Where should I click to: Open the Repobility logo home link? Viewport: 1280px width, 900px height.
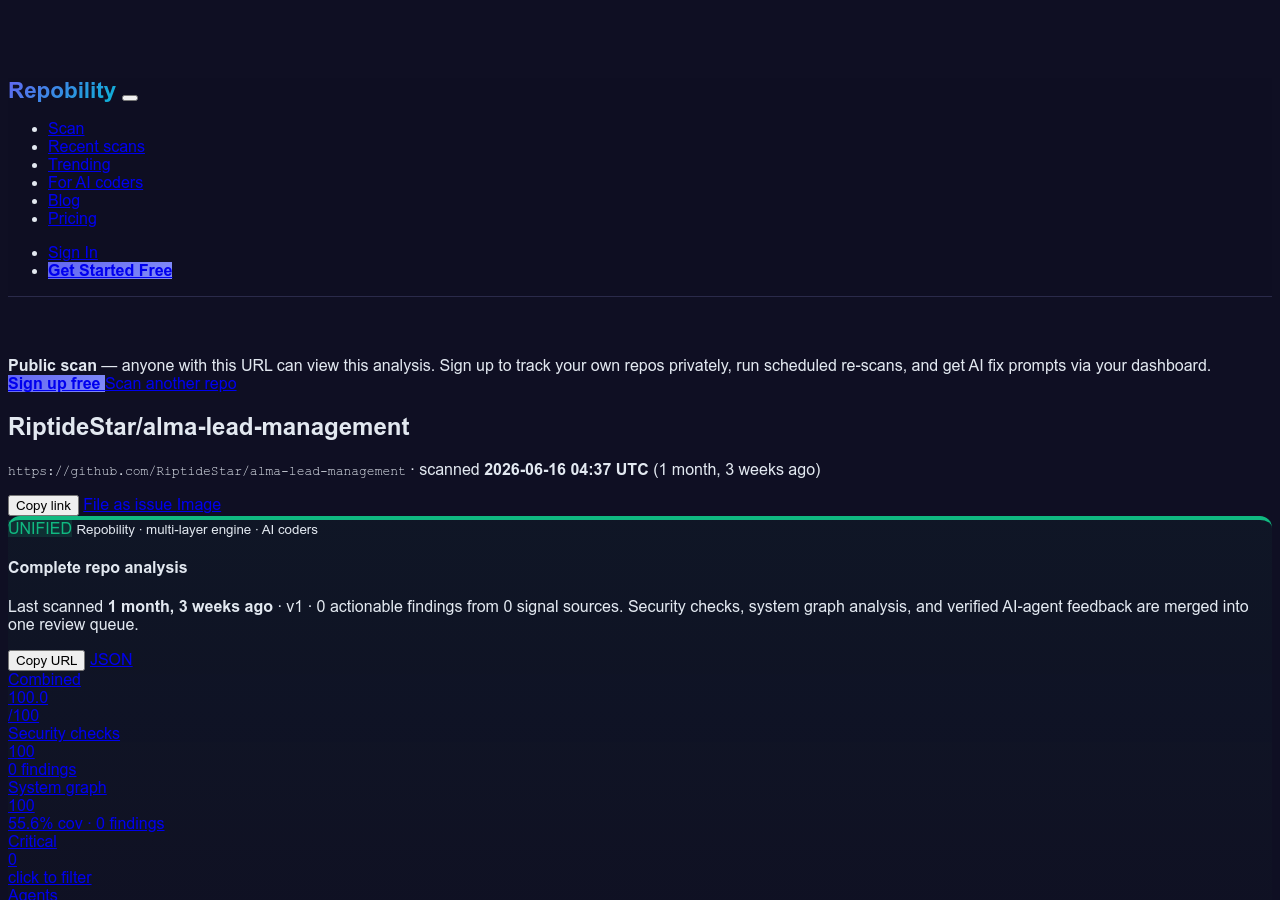pos(62,91)
